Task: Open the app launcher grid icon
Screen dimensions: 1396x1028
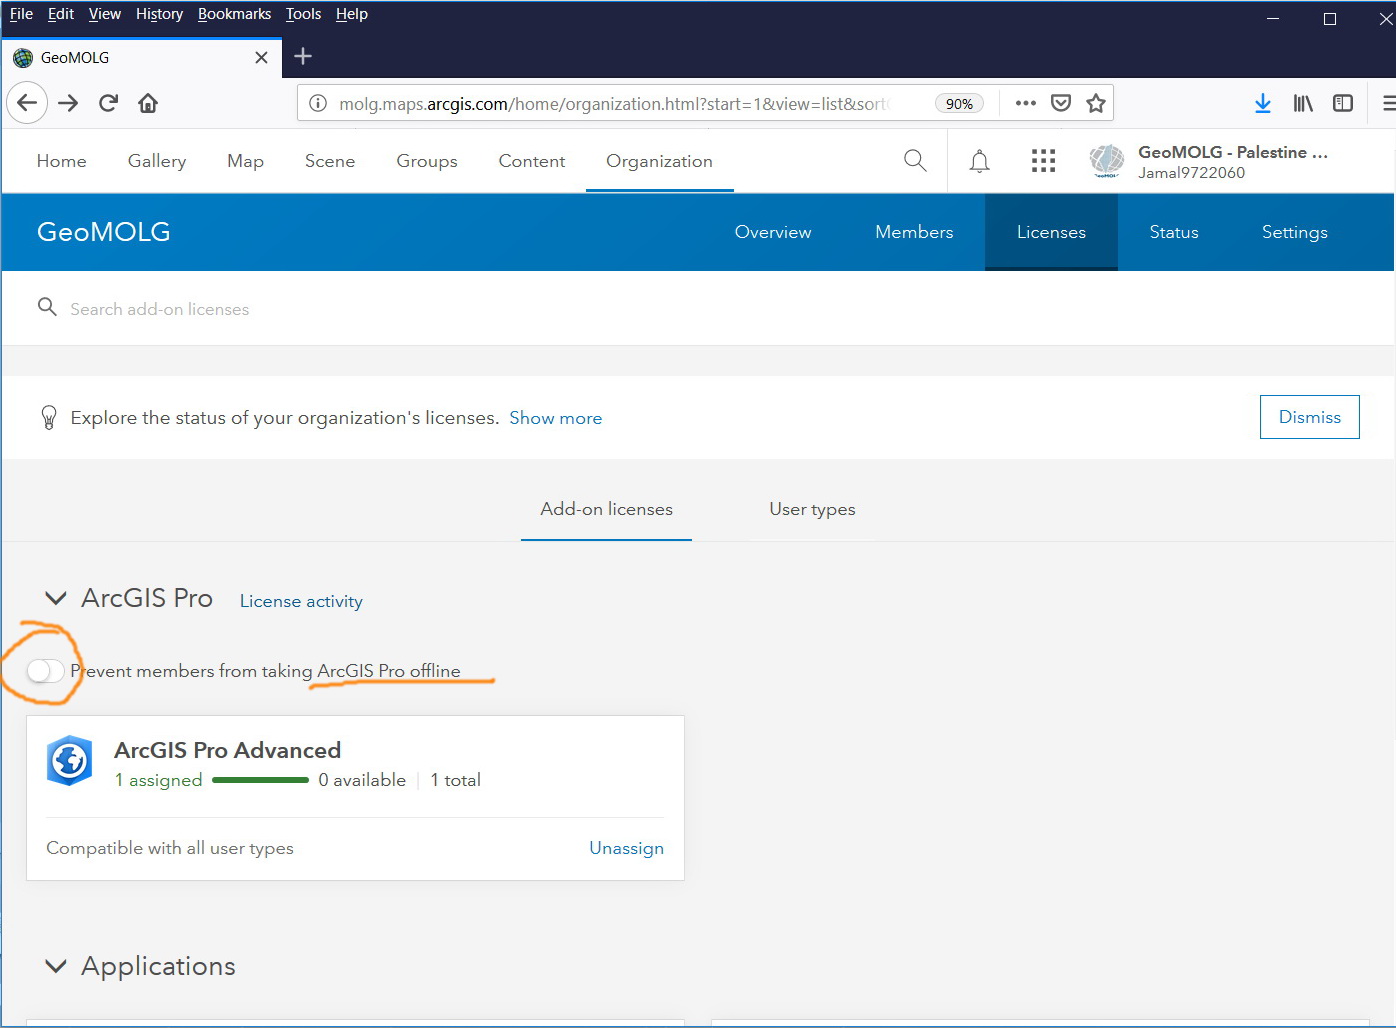Action: pyautogui.click(x=1043, y=161)
